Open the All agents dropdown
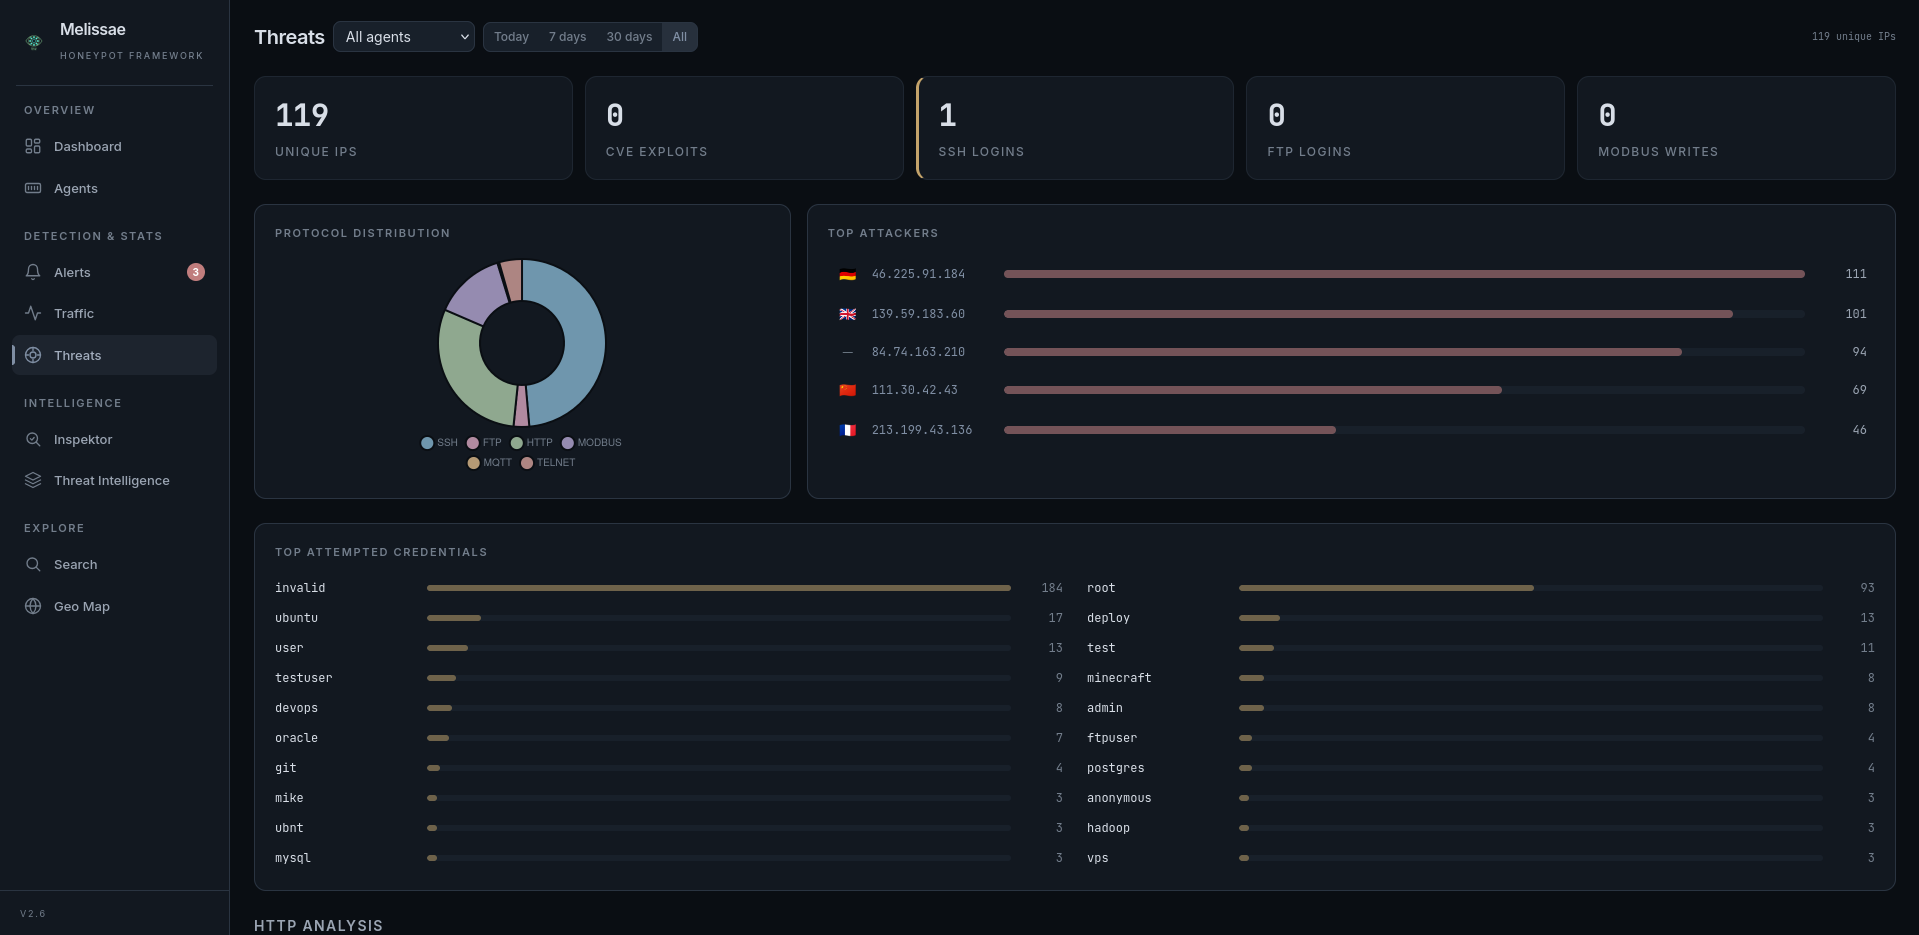The width and height of the screenshot is (1919, 935). (x=404, y=37)
